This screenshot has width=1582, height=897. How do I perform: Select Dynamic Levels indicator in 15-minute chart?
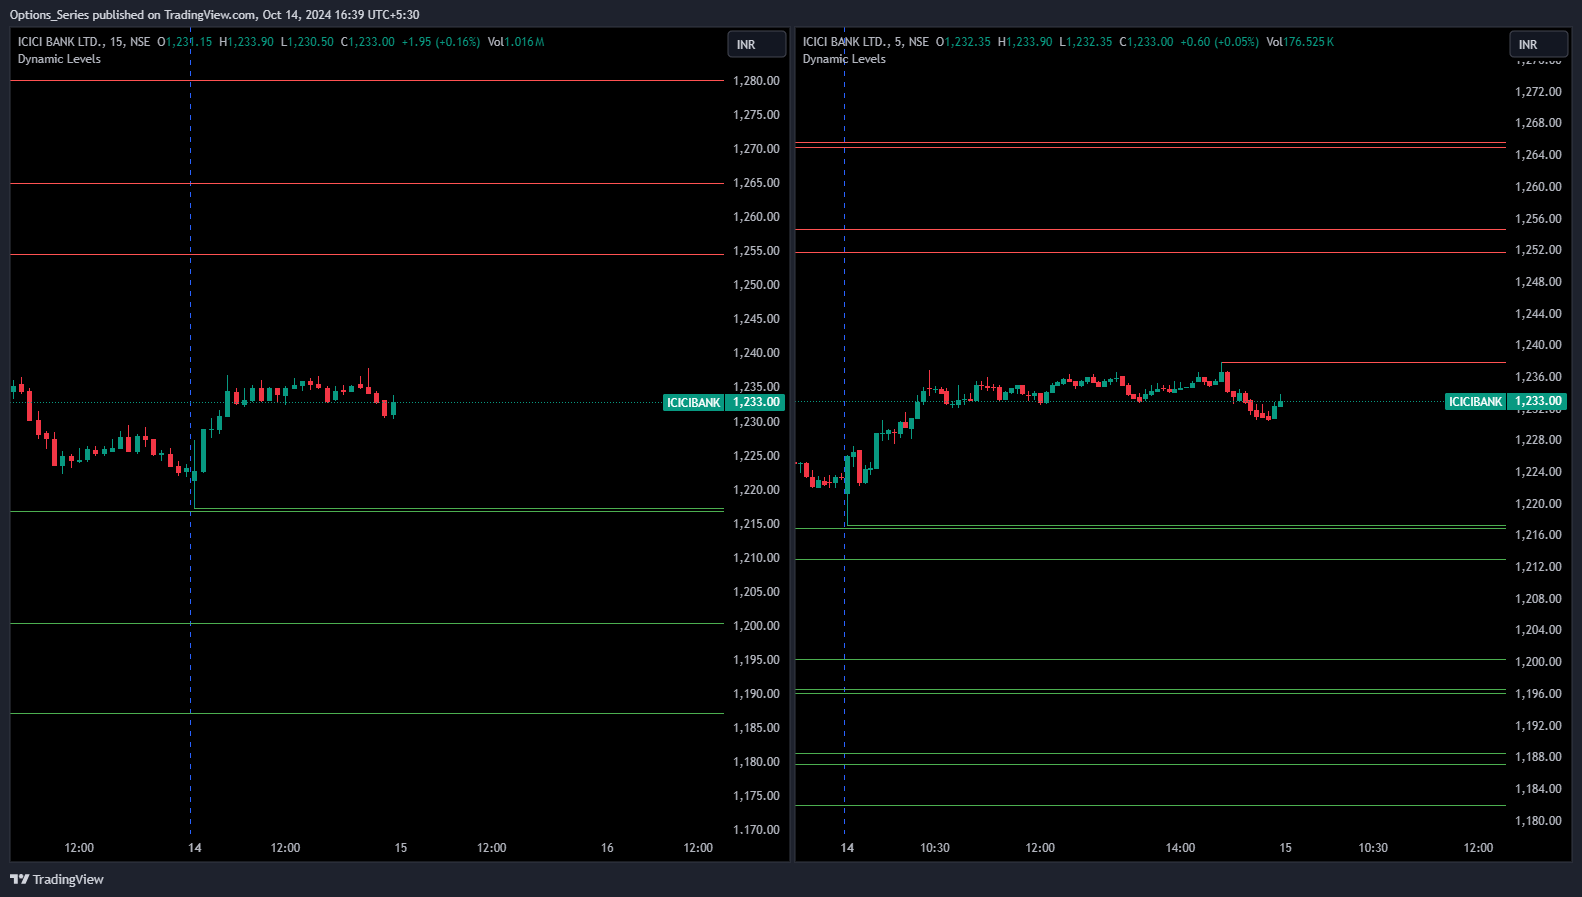59,59
